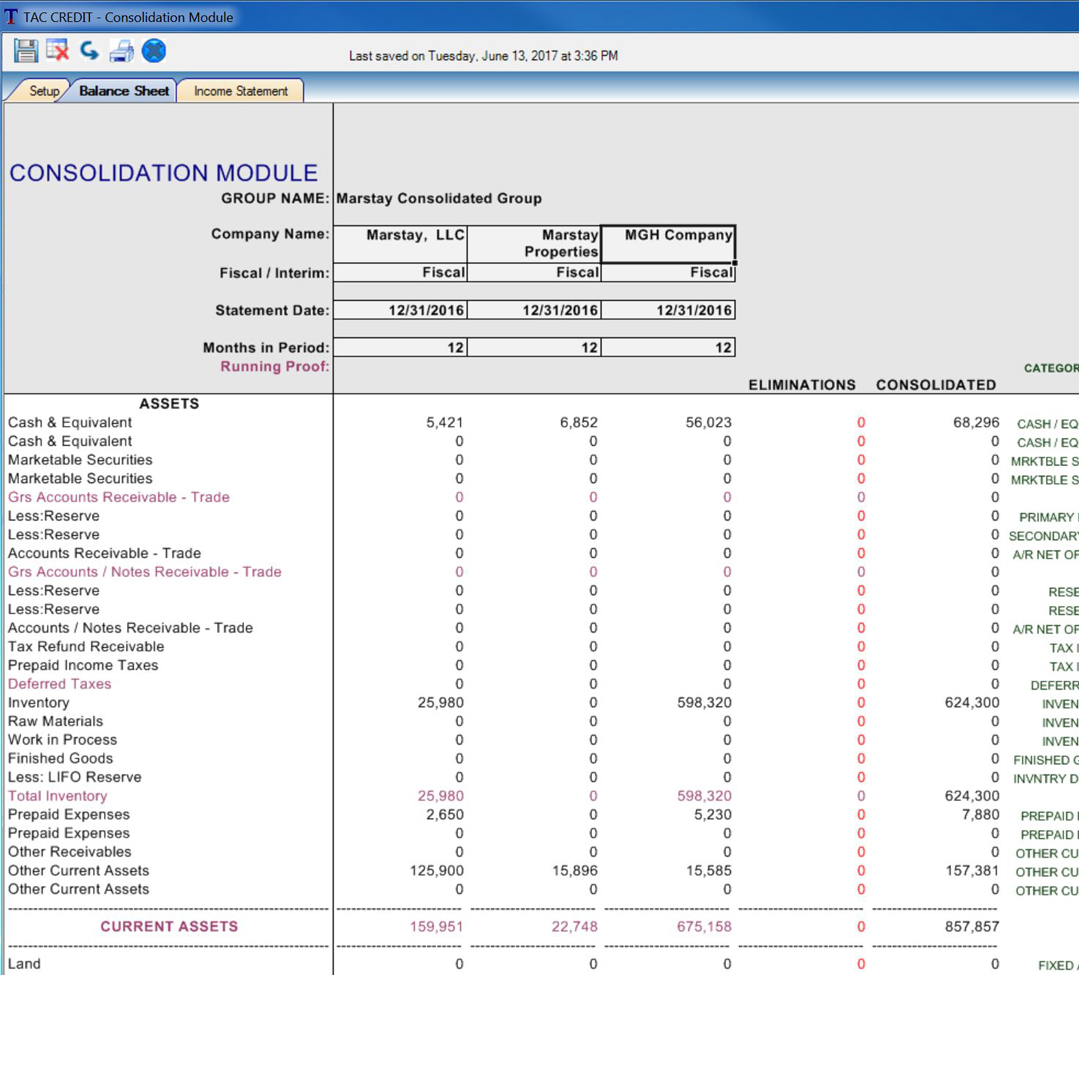Click the blue undo arrow icon
This screenshot has height=1083, width=1079.
point(89,50)
